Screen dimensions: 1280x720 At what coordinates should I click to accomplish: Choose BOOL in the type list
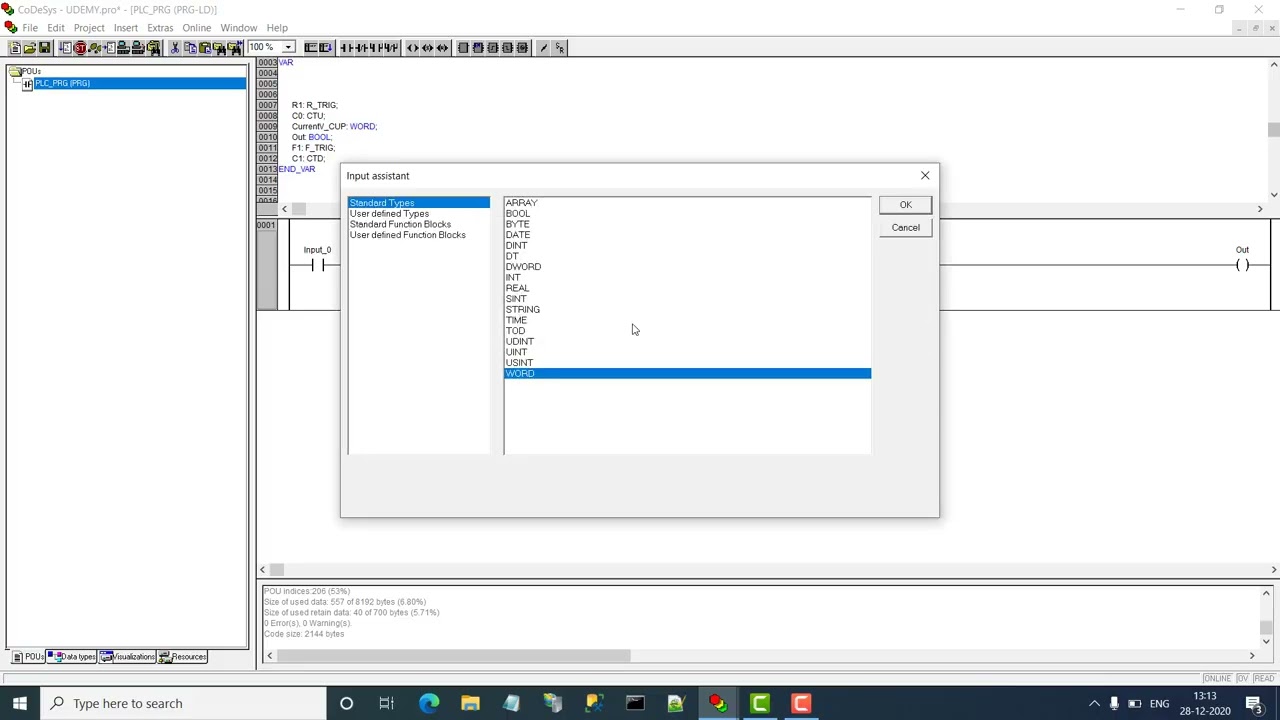(518, 214)
